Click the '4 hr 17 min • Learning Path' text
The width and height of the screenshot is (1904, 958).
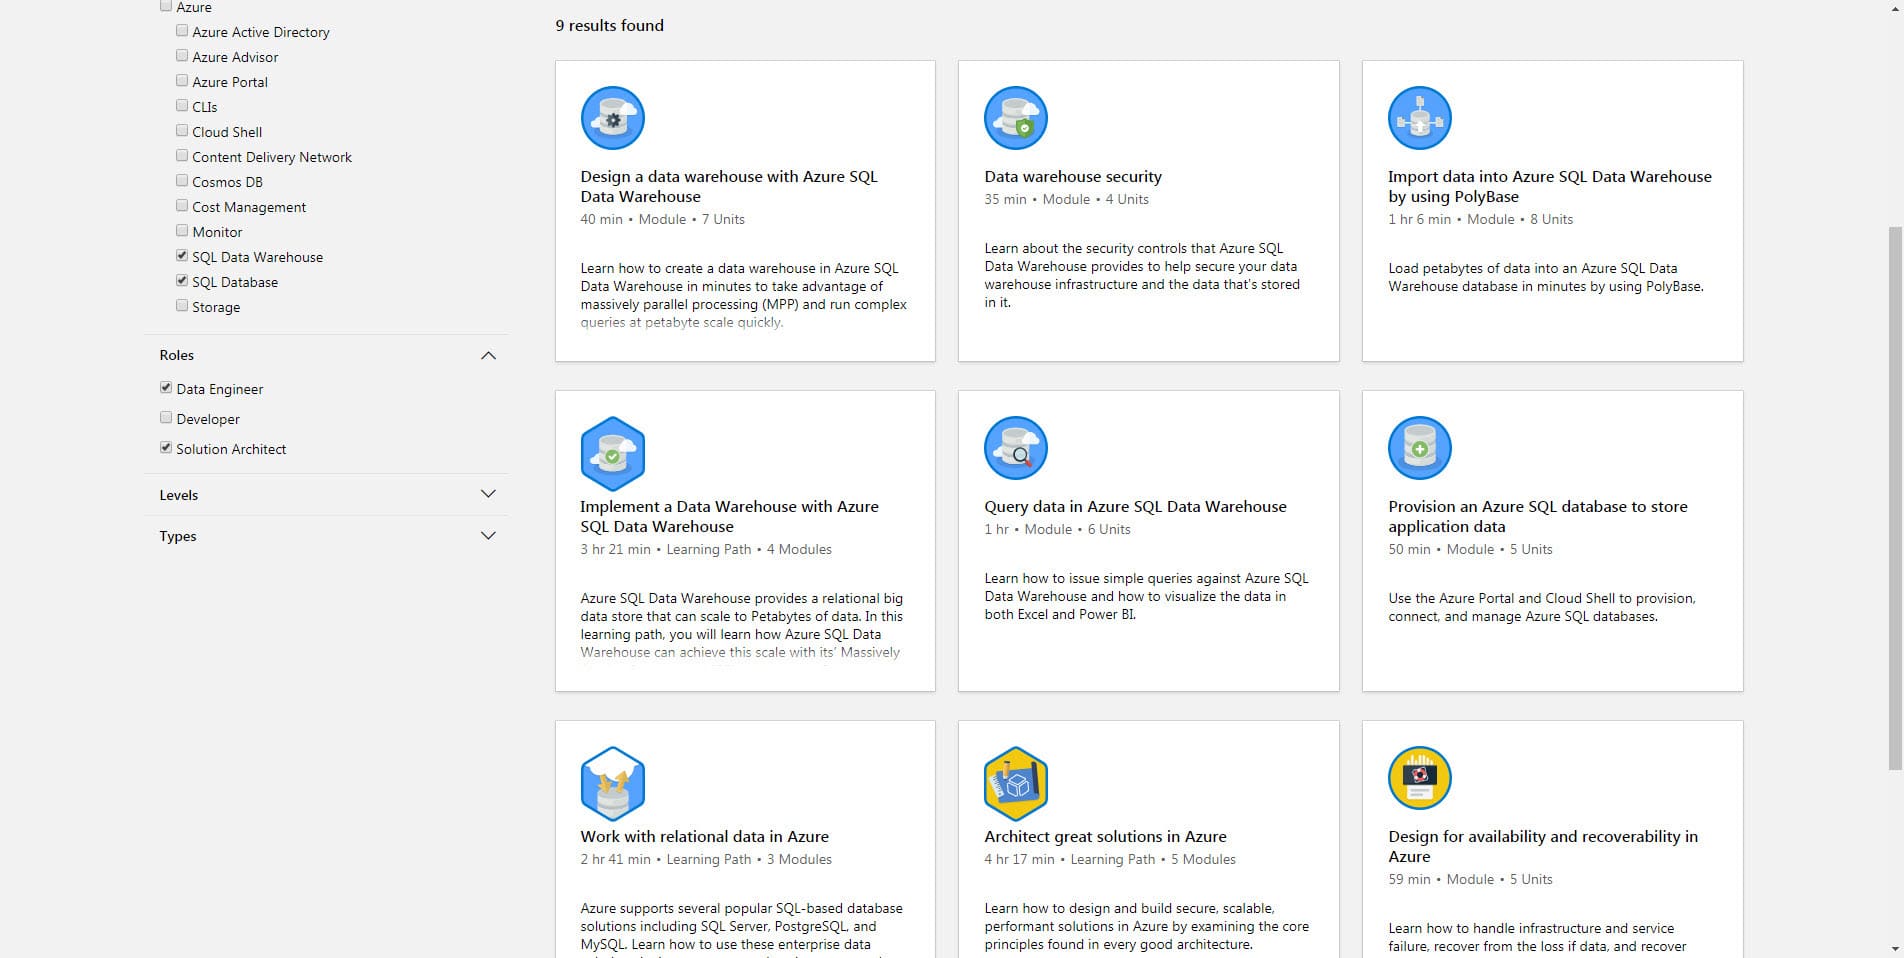pos(1069,859)
